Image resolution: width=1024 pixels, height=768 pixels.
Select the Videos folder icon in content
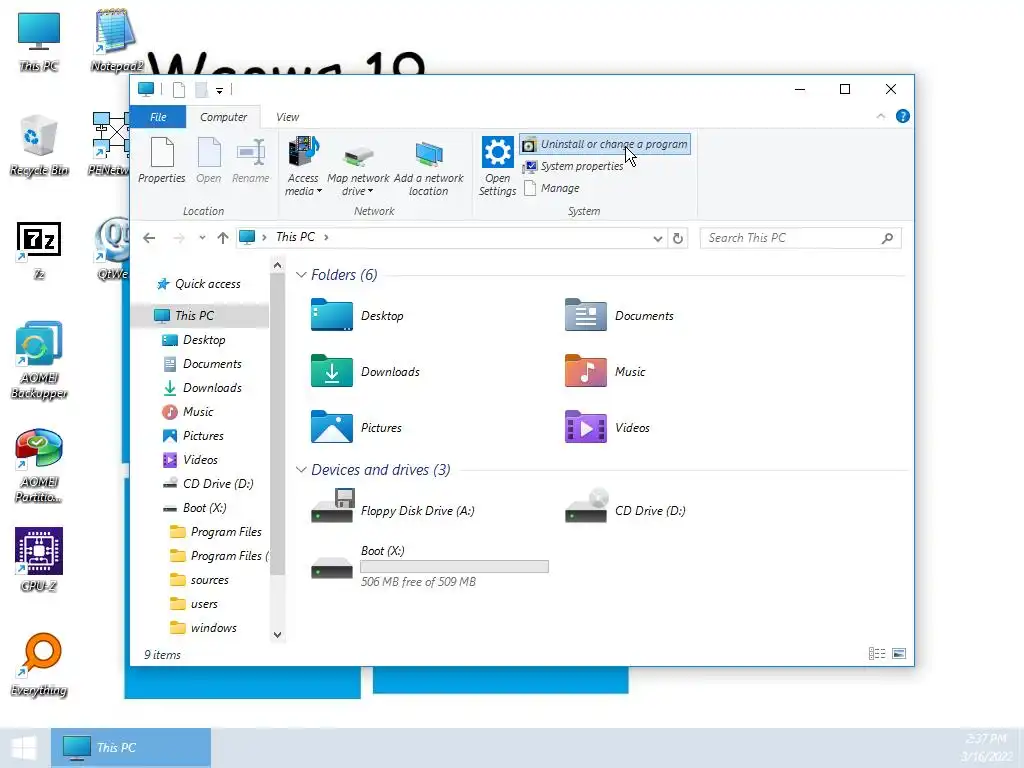(x=586, y=427)
